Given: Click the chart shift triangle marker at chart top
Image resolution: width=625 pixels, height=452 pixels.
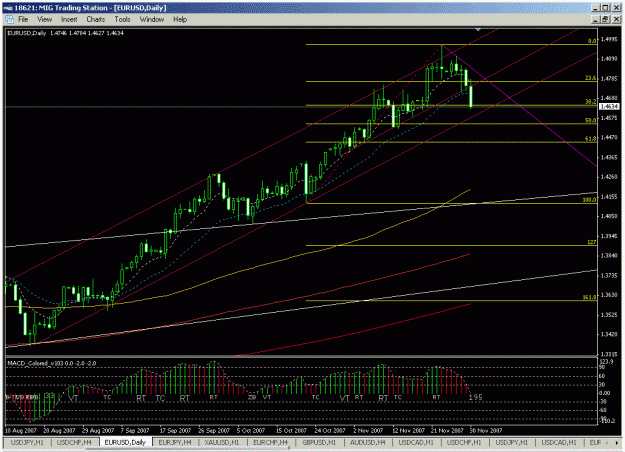Looking at the screenshot, I should pyautogui.click(x=478, y=29).
